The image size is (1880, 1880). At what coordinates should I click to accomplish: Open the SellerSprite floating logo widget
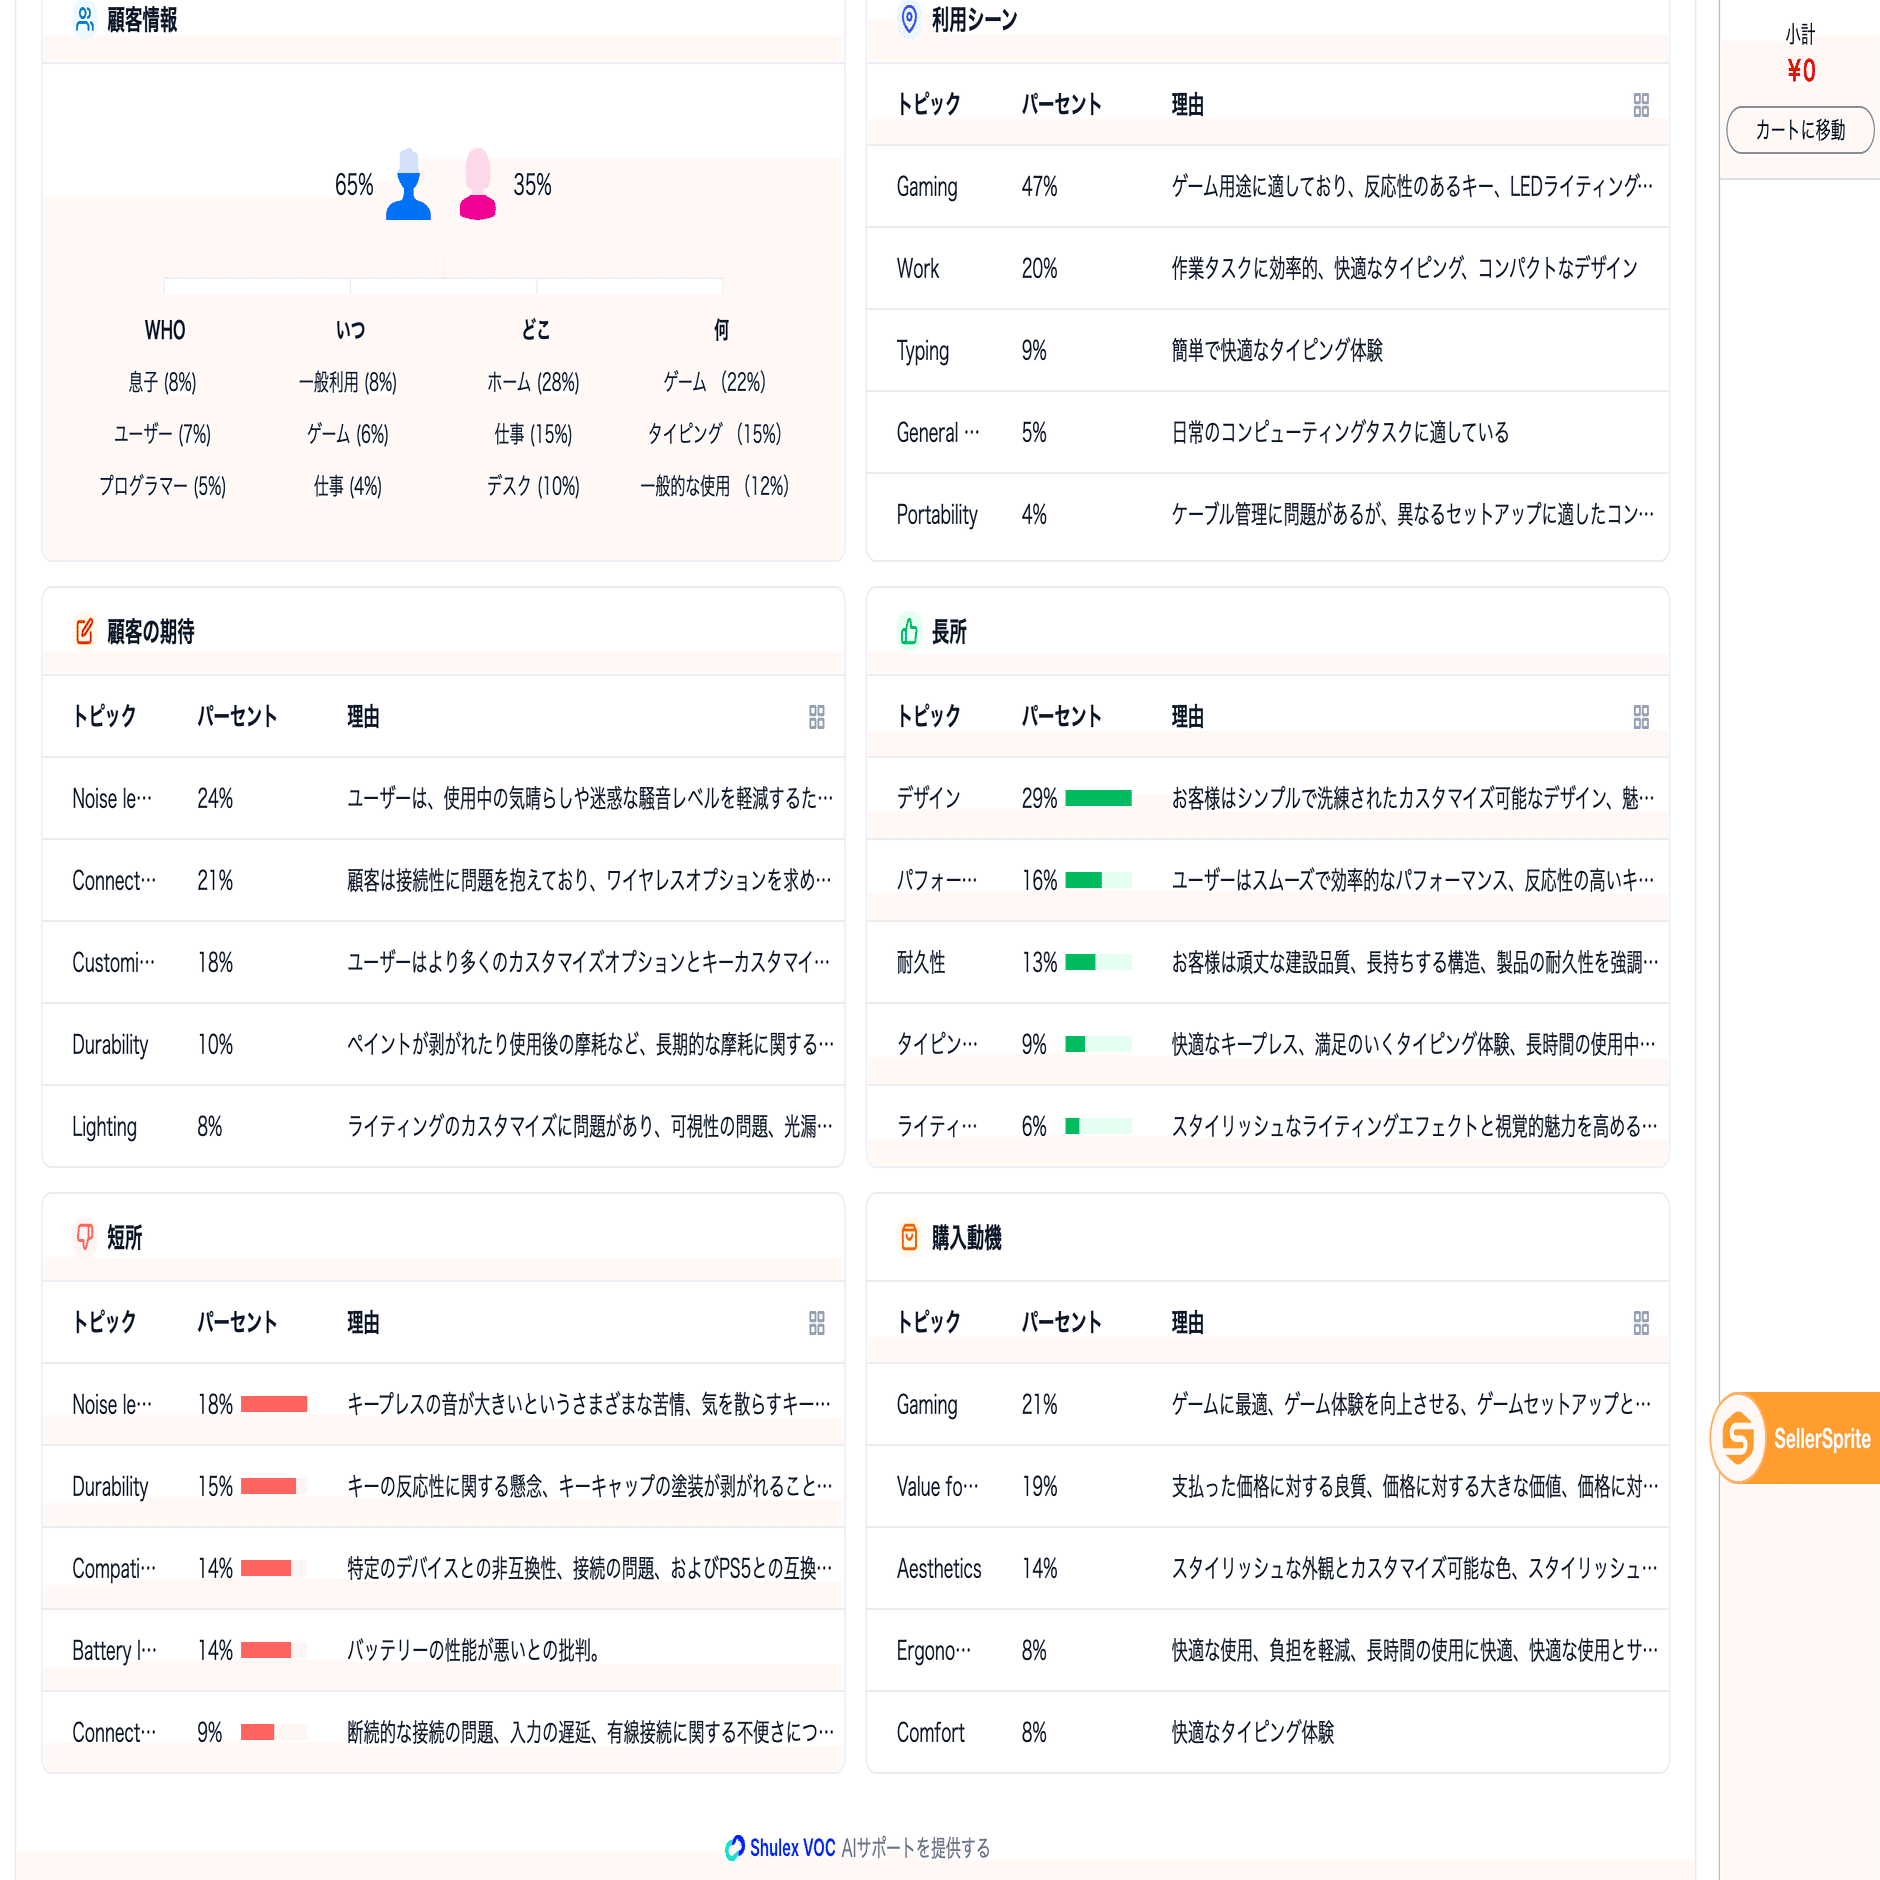1796,1438
